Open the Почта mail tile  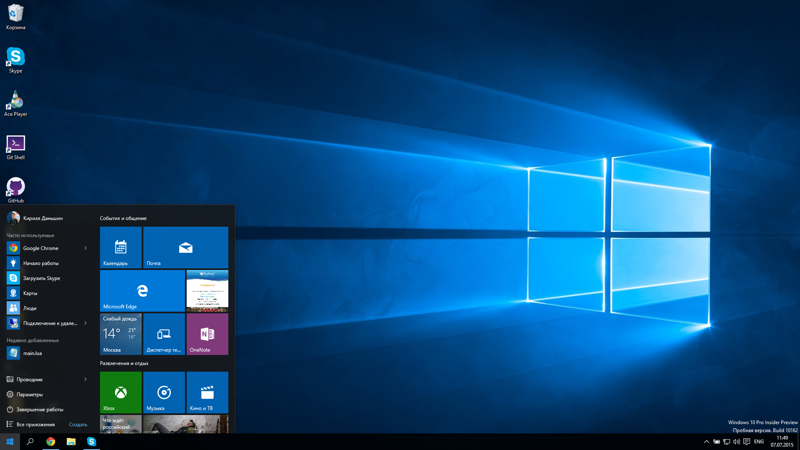point(186,247)
